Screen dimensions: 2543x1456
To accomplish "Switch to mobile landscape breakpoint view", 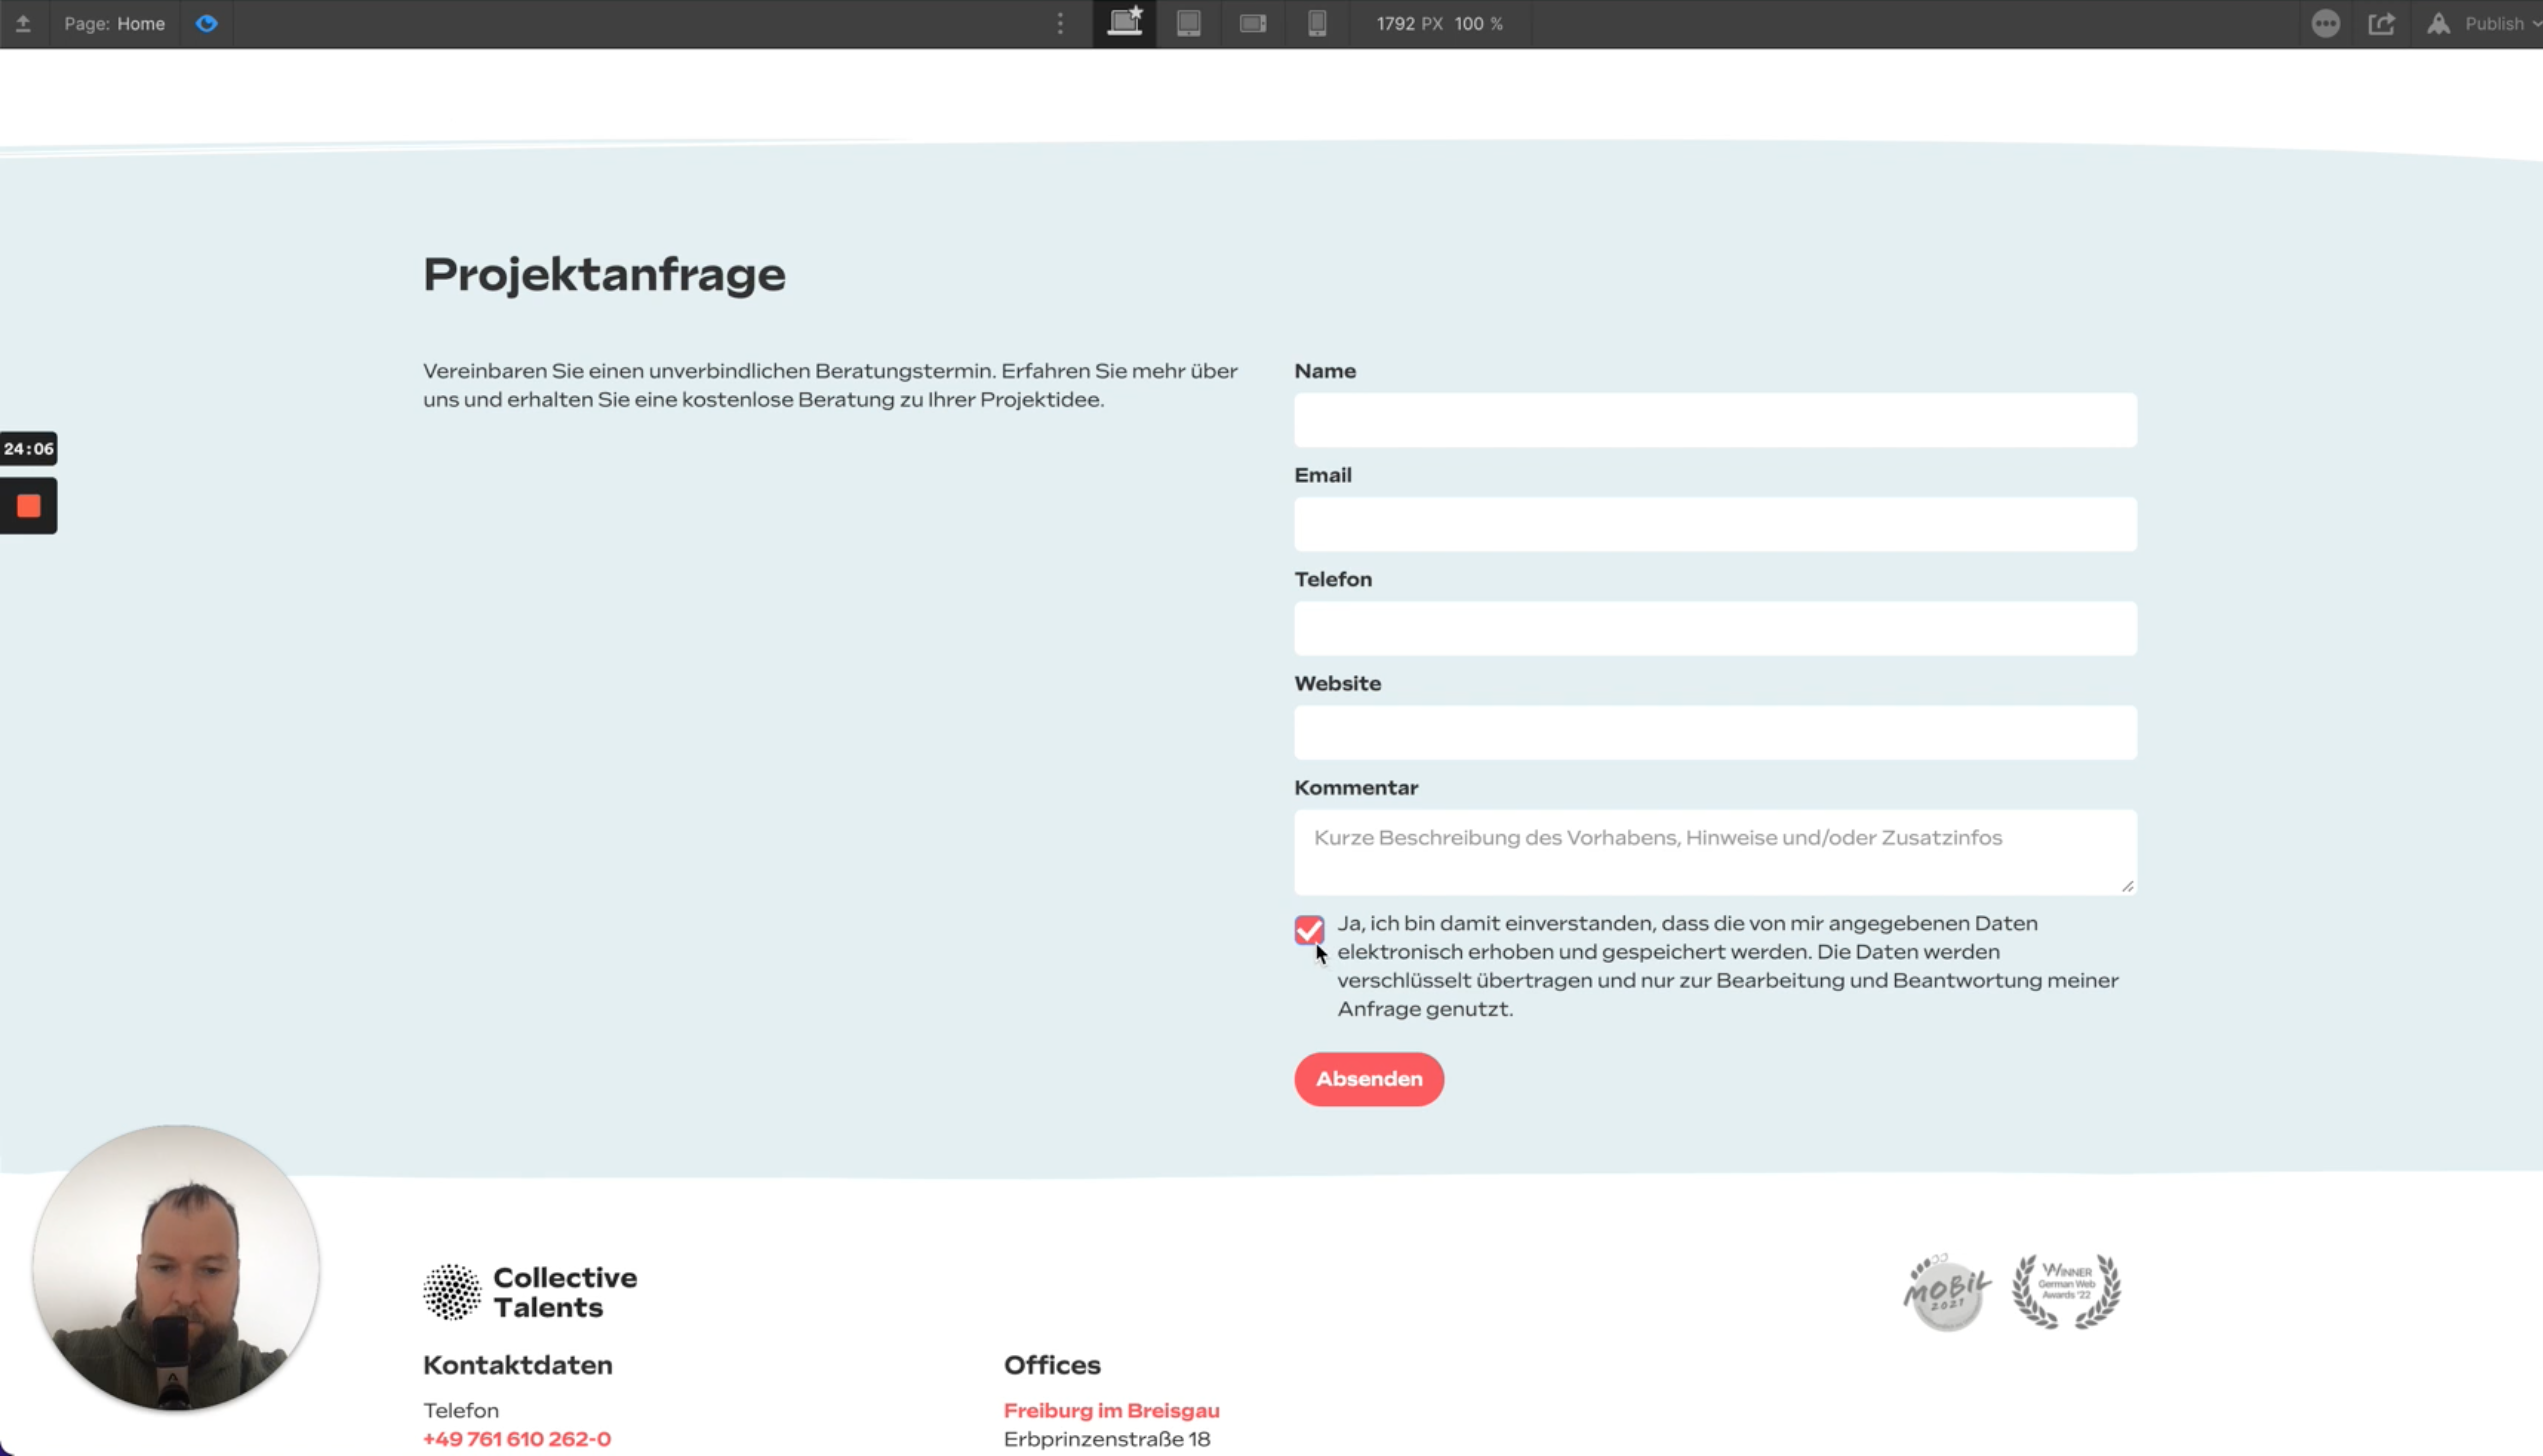I will pyautogui.click(x=1253, y=23).
